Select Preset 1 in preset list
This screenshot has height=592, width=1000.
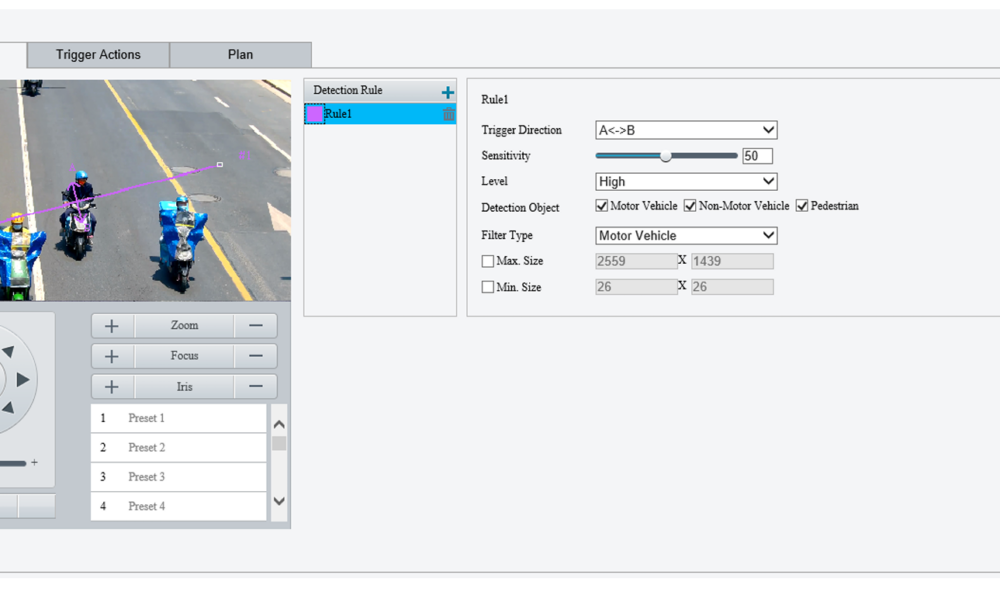(x=179, y=418)
